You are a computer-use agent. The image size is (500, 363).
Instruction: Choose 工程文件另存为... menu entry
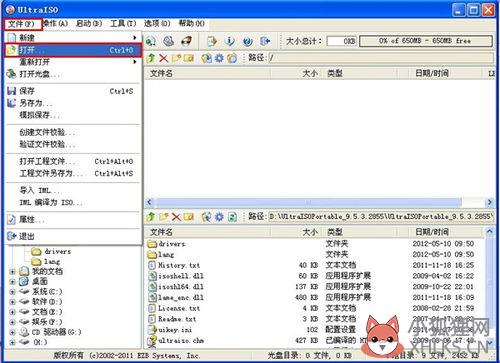click(x=73, y=173)
